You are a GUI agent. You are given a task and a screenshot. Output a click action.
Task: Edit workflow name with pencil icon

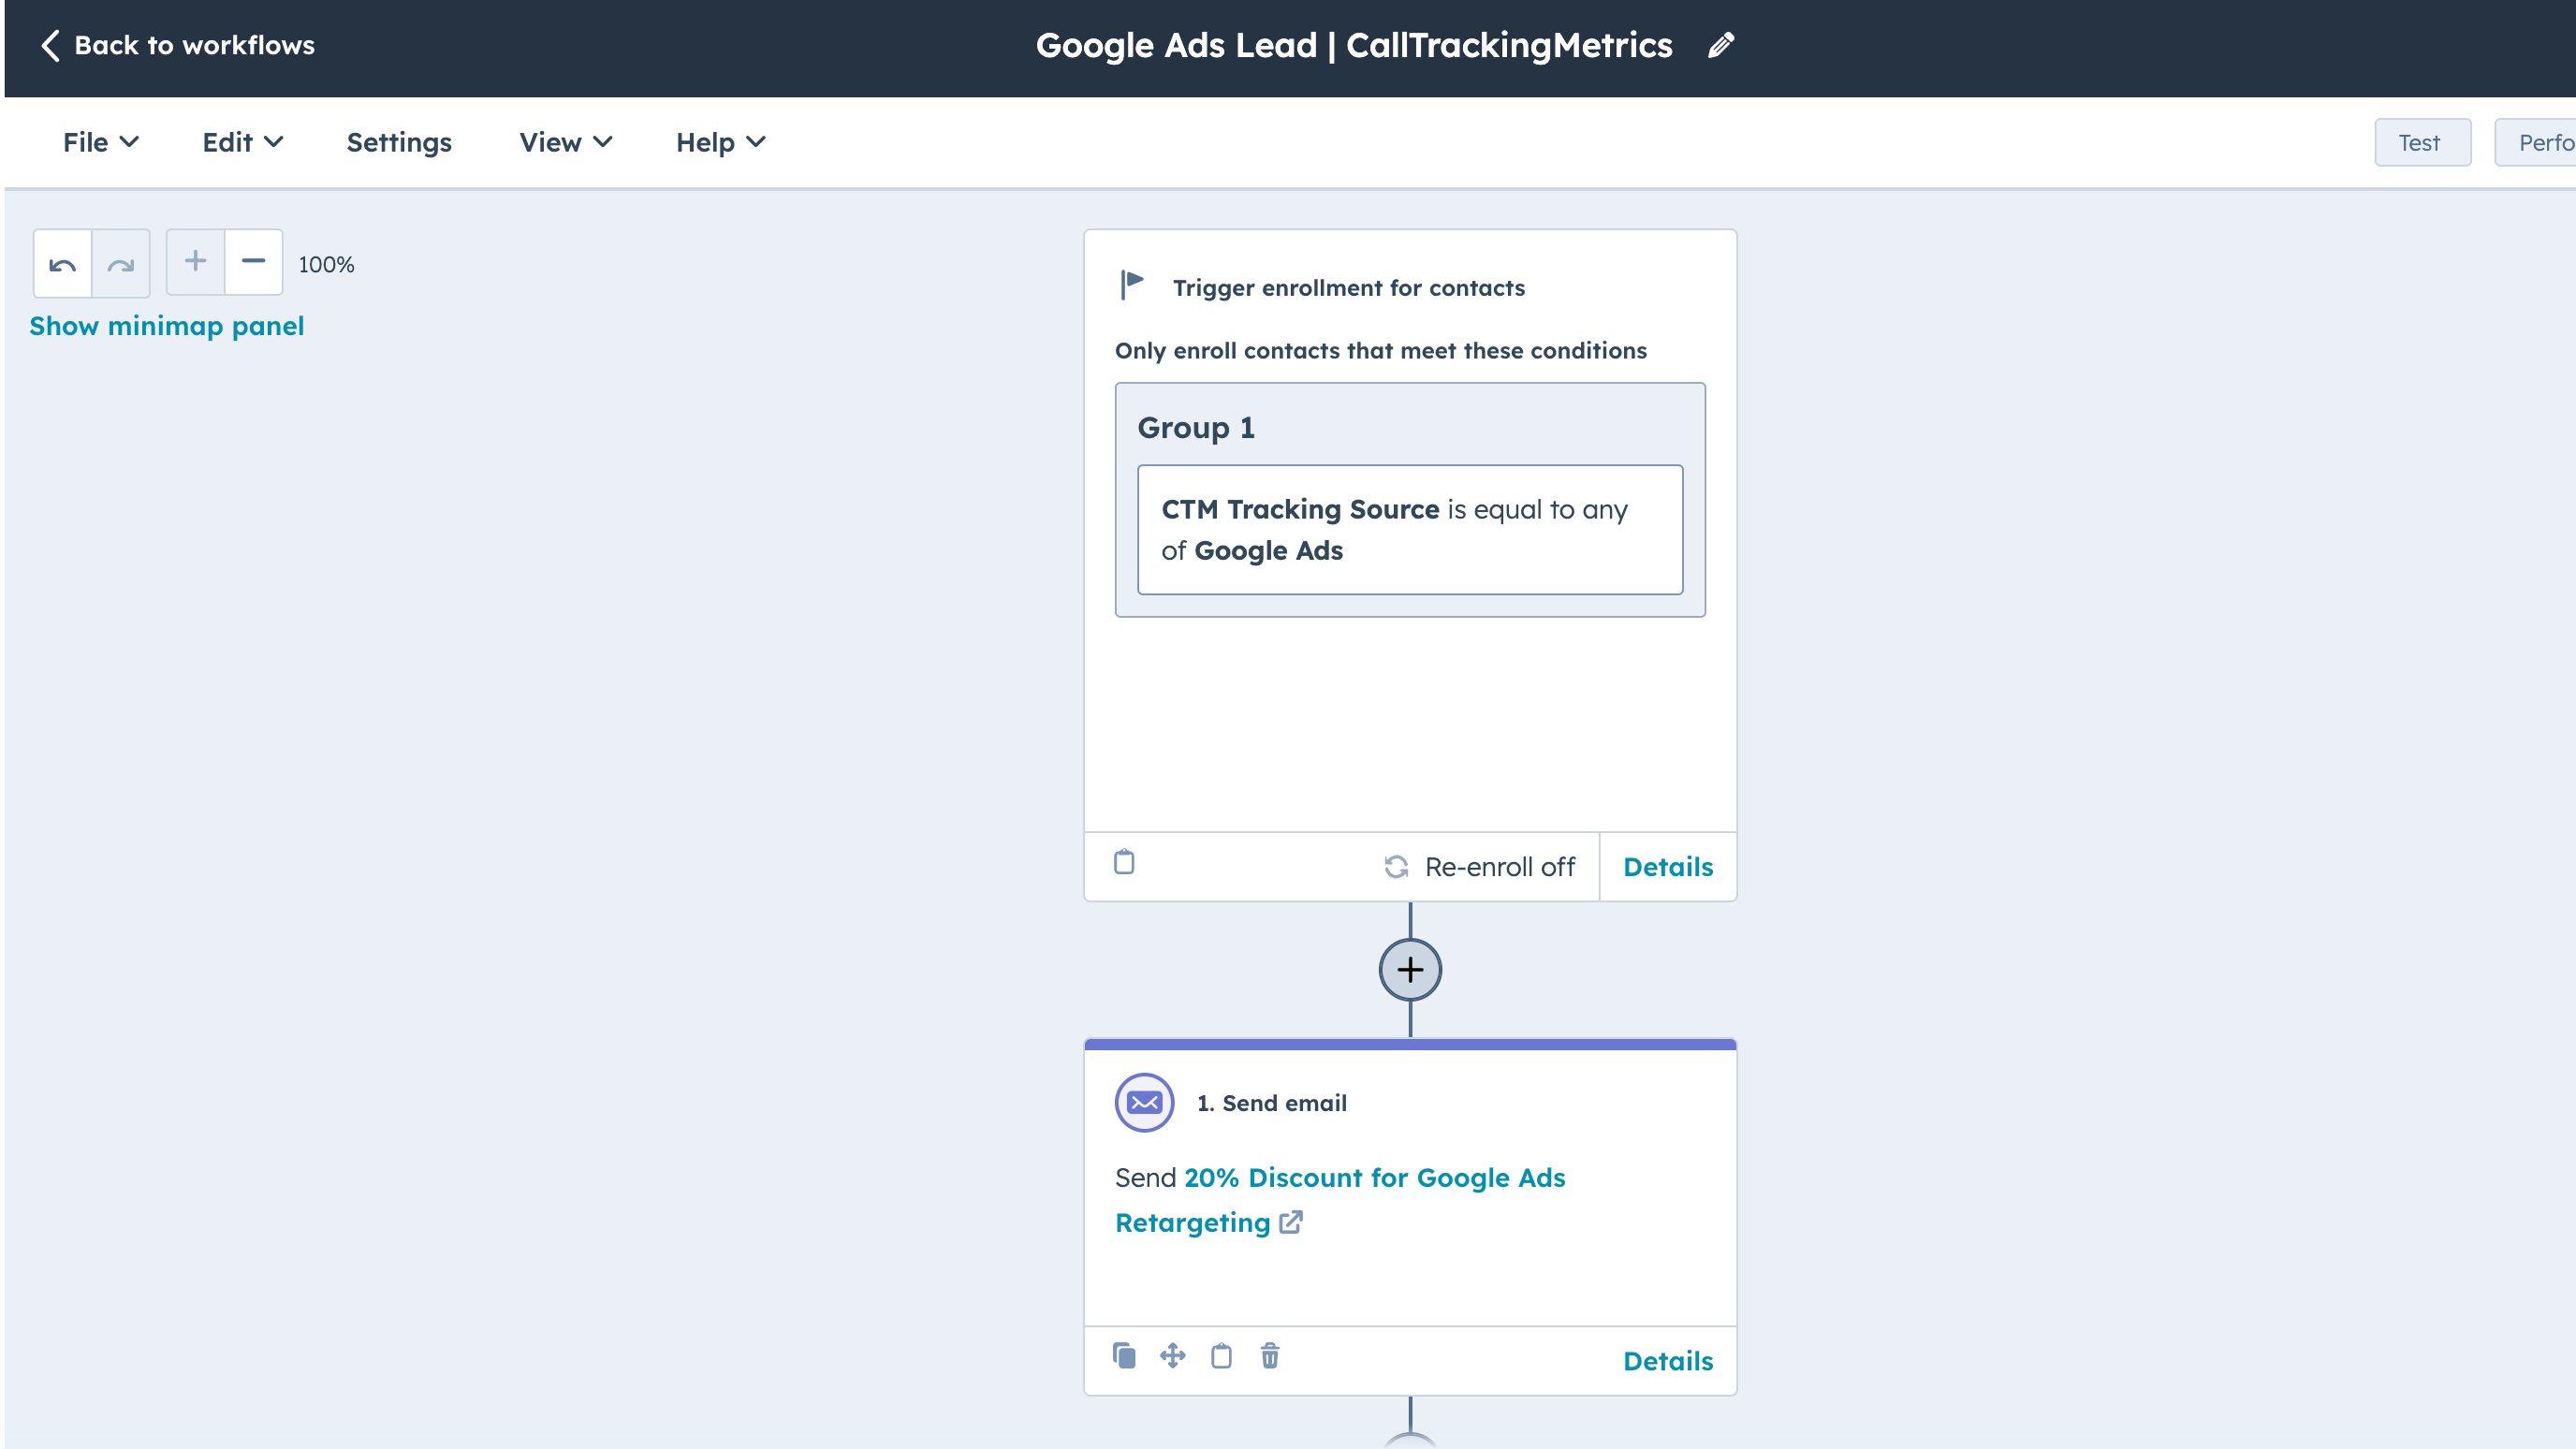pos(1720,46)
